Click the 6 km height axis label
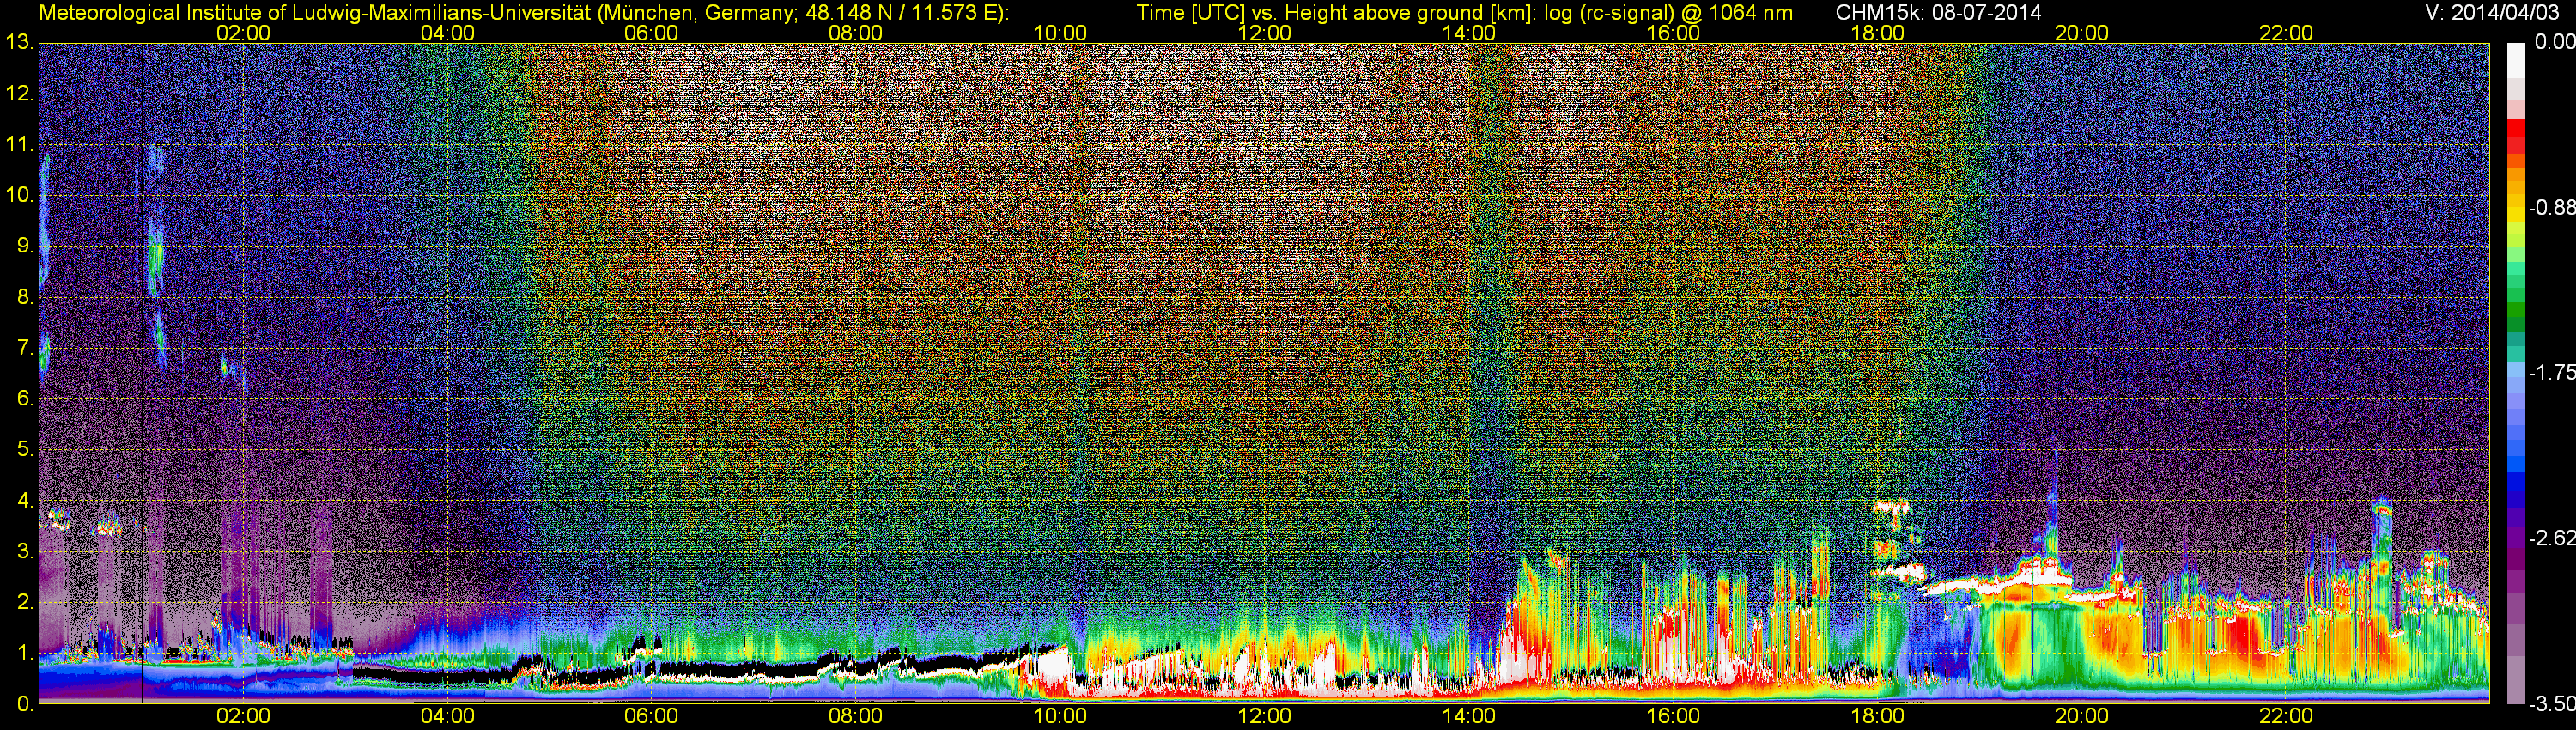This screenshot has height=730, width=2576. pos(25,399)
